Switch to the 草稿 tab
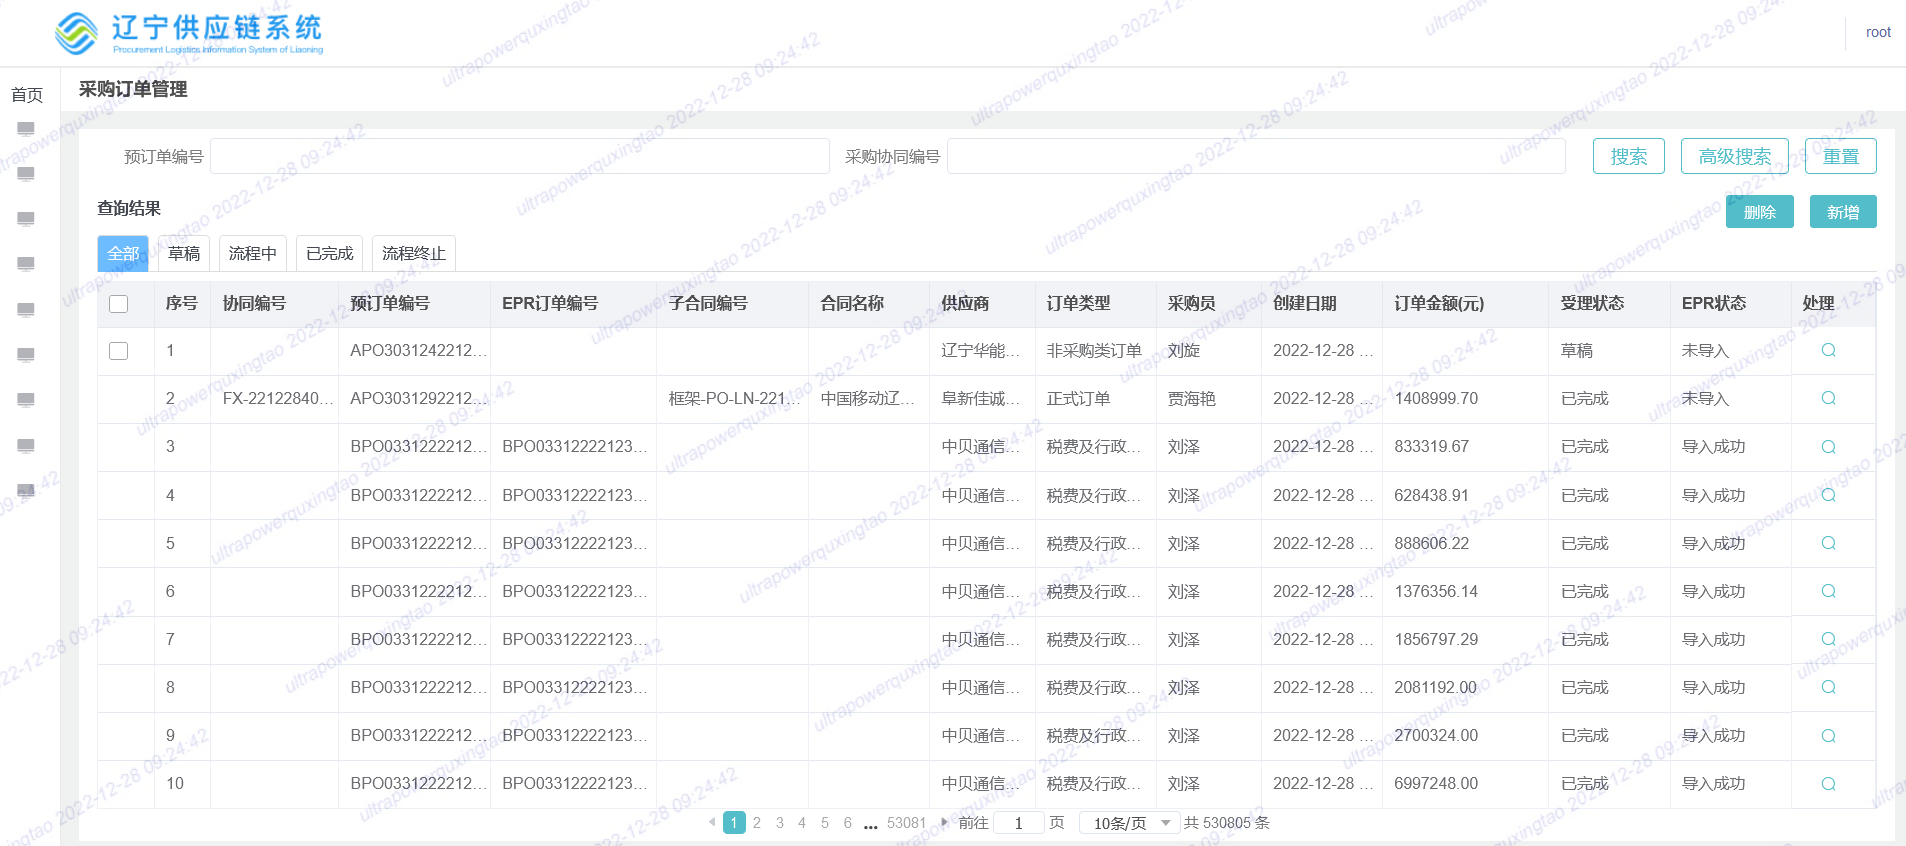Image resolution: width=1906 pixels, height=846 pixels. click(184, 254)
